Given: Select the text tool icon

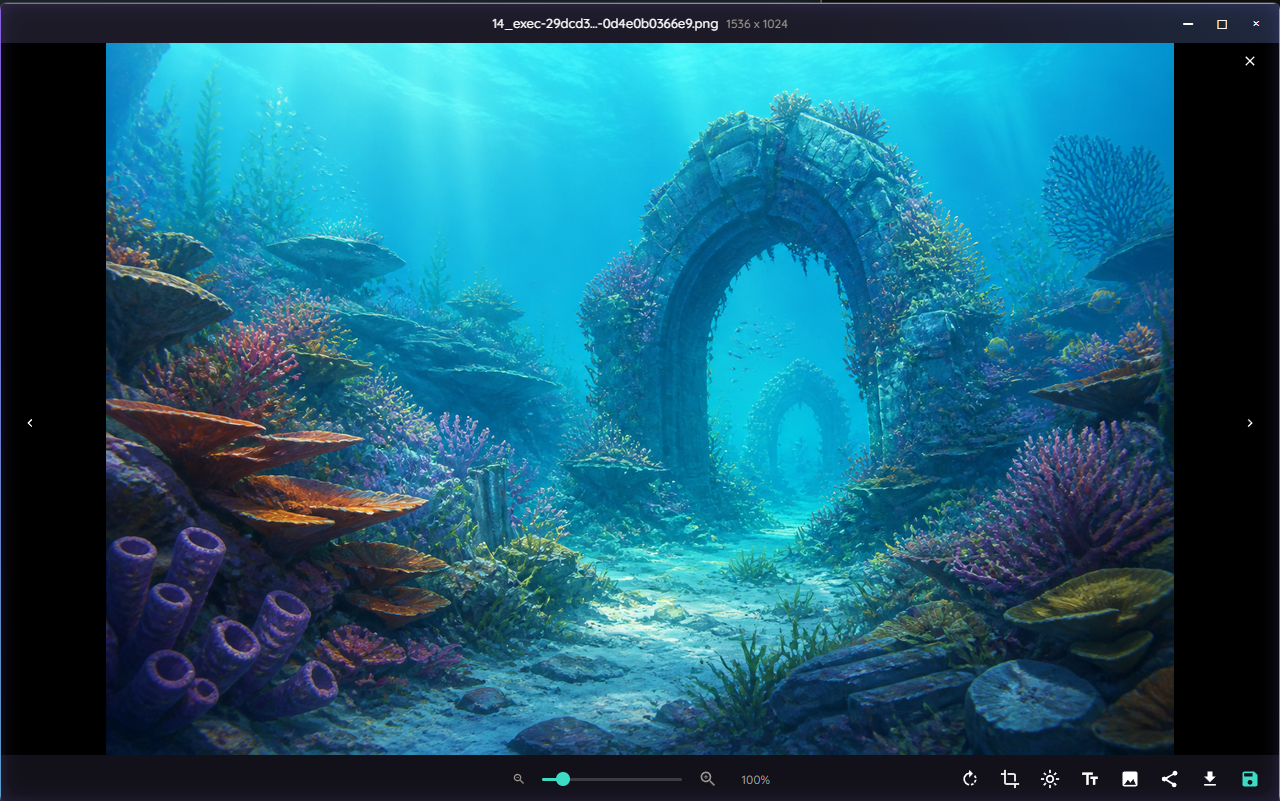Looking at the screenshot, I should (1090, 779).
